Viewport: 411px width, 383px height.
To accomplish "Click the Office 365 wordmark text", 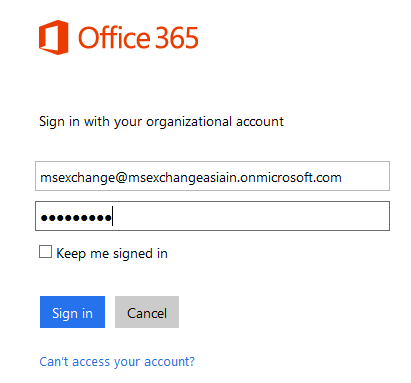I will coord(138,38).
